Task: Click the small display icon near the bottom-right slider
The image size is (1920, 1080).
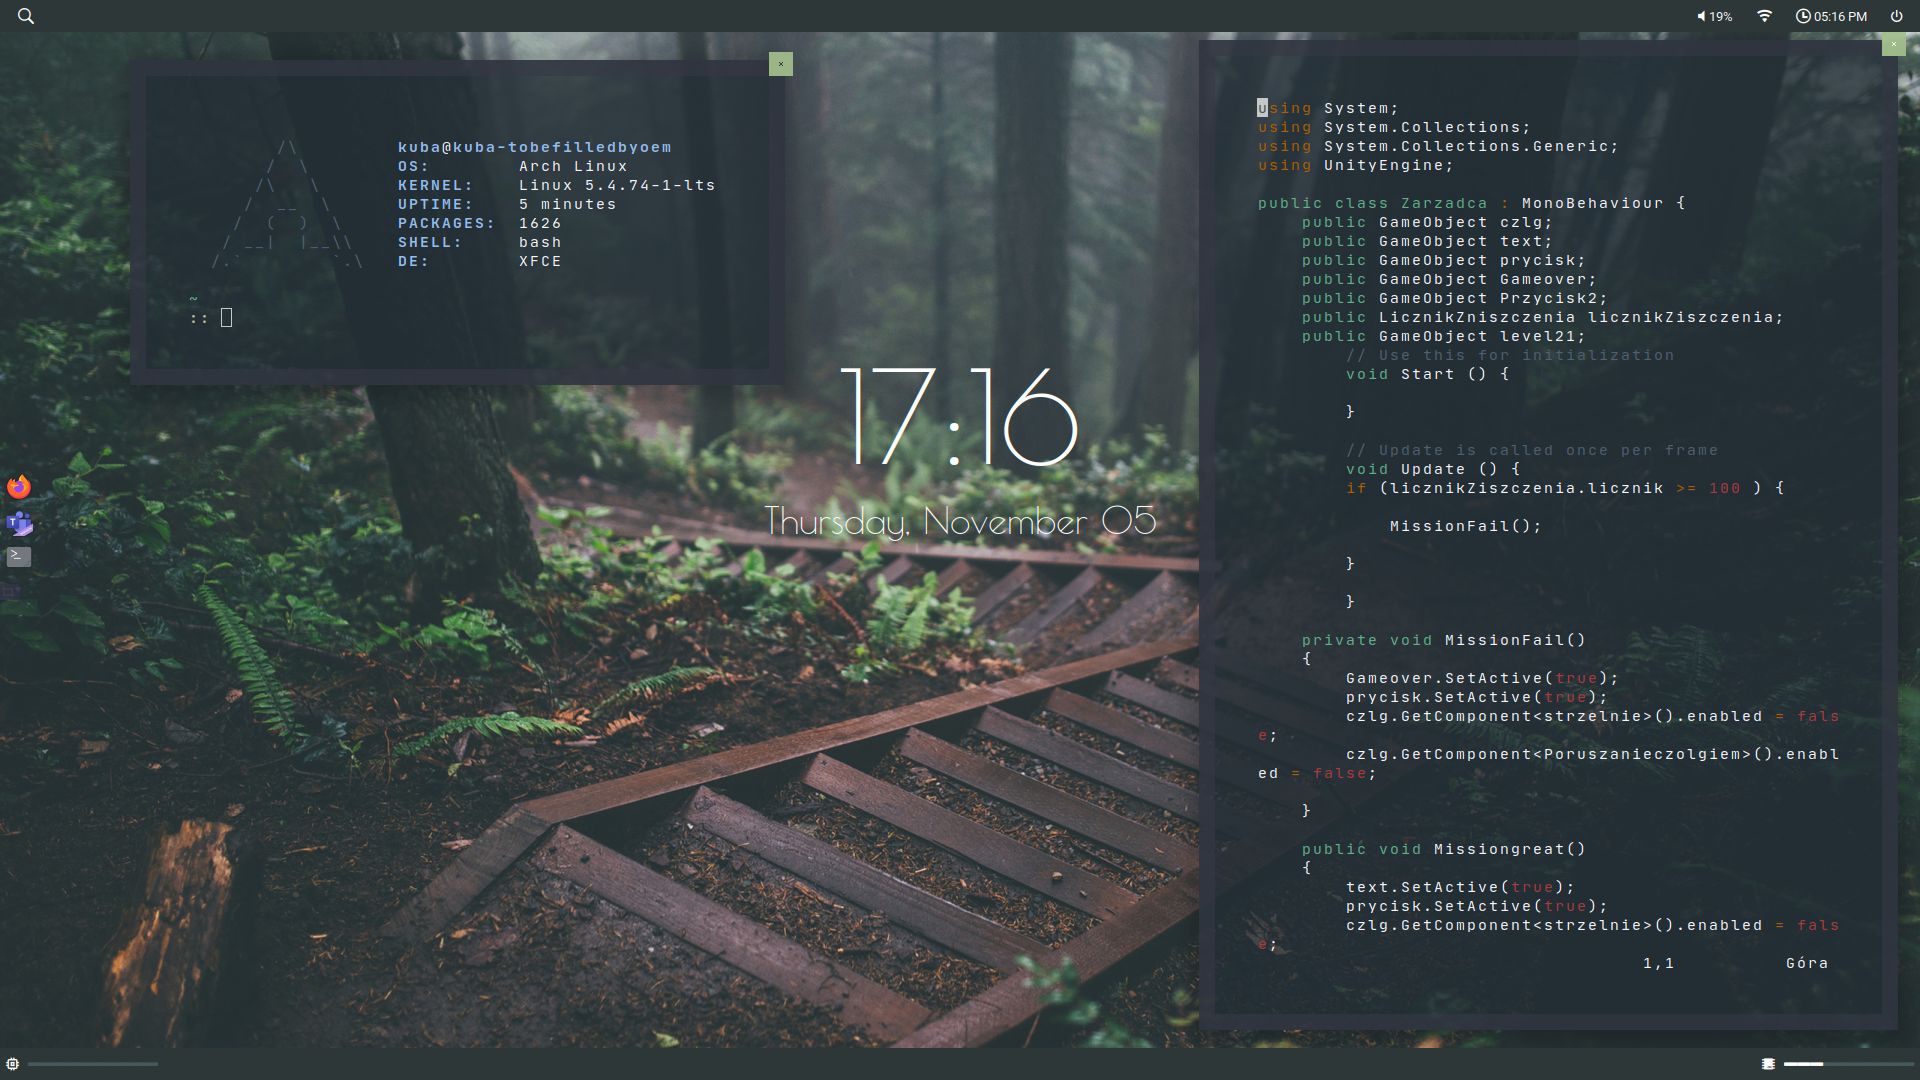Action: point(1768,1063)
